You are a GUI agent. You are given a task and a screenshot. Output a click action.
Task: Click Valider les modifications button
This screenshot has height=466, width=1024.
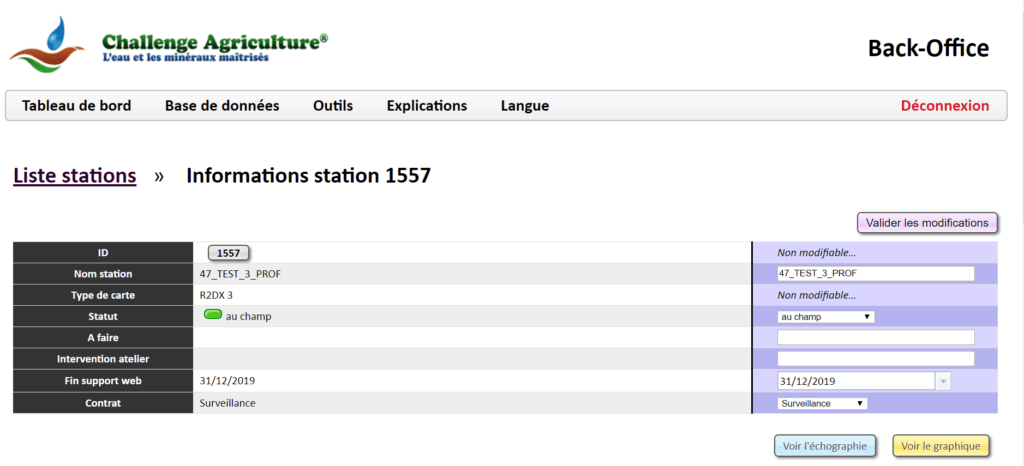927,223
